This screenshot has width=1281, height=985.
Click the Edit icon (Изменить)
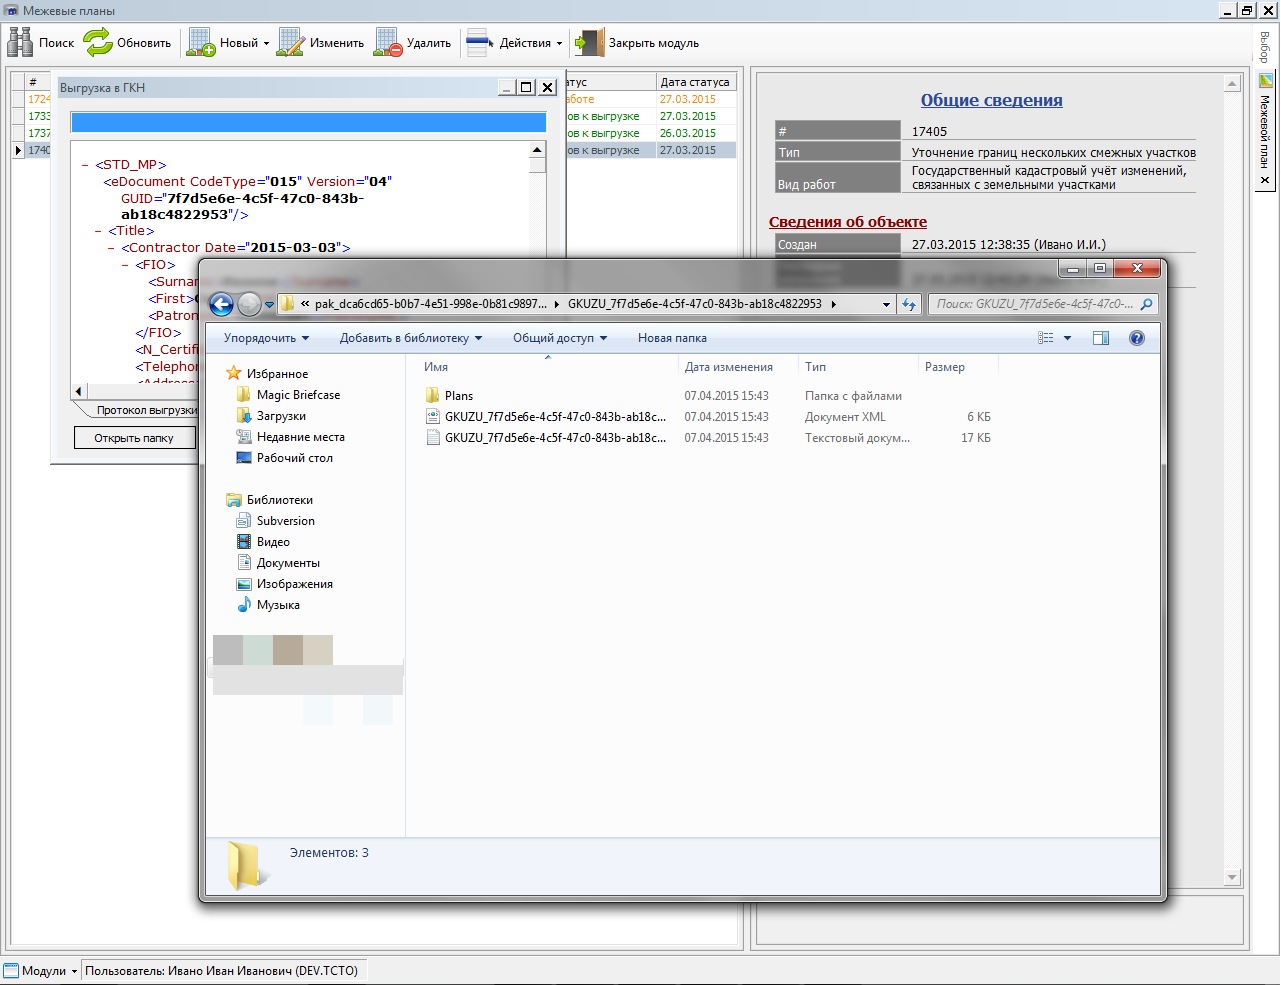click(x=290, y=42)
